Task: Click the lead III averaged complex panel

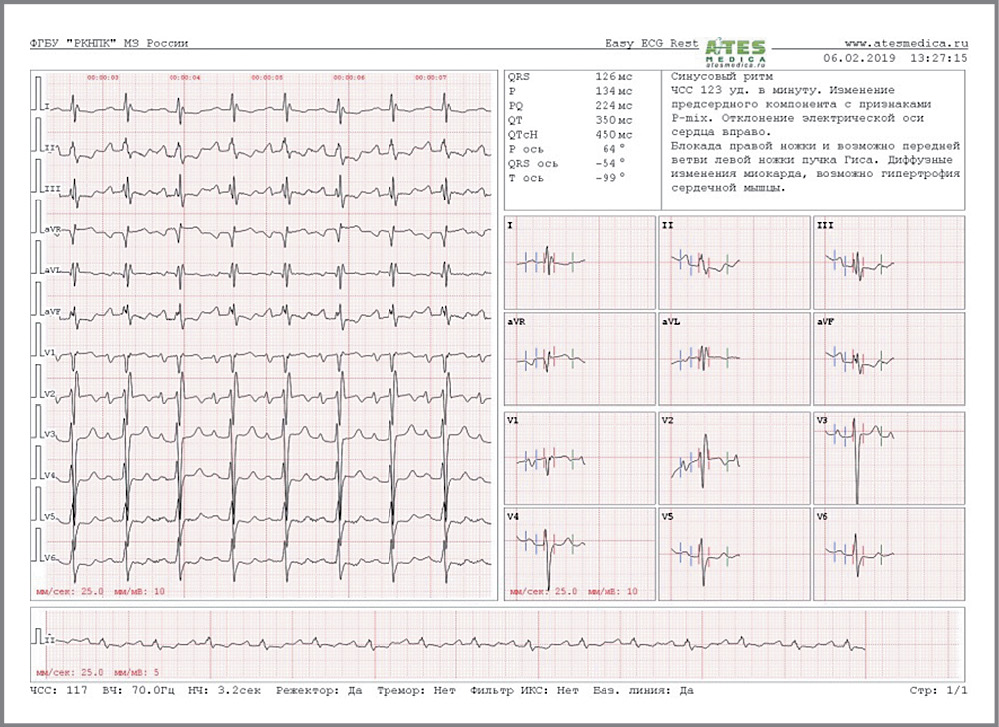Action: 889,262
